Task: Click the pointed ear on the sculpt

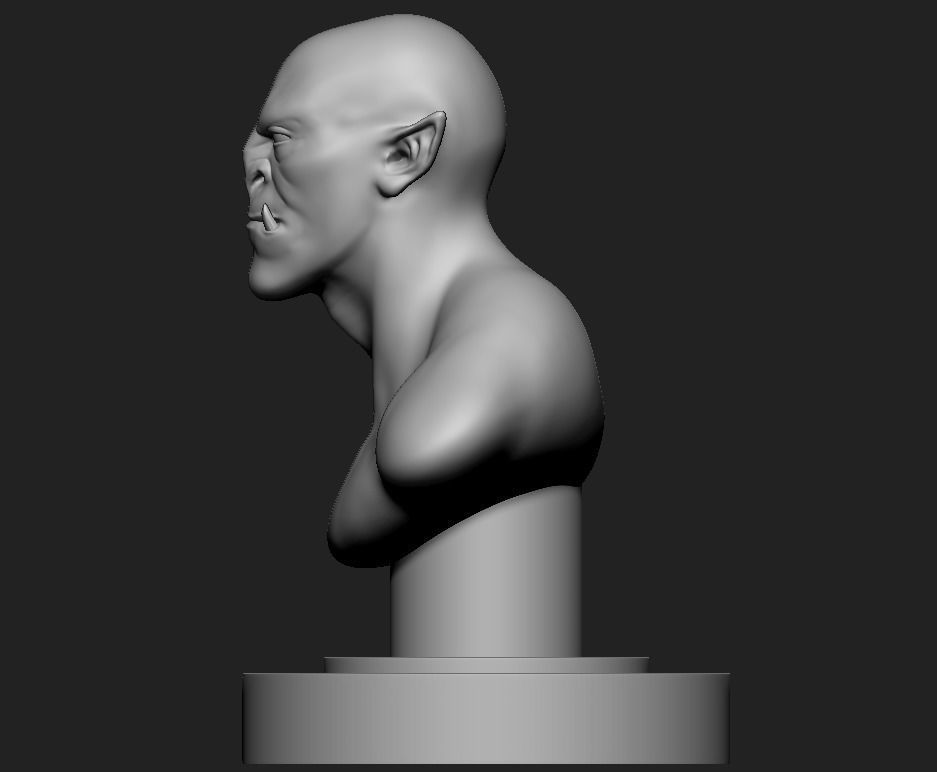Action: [x=412, y=154]
